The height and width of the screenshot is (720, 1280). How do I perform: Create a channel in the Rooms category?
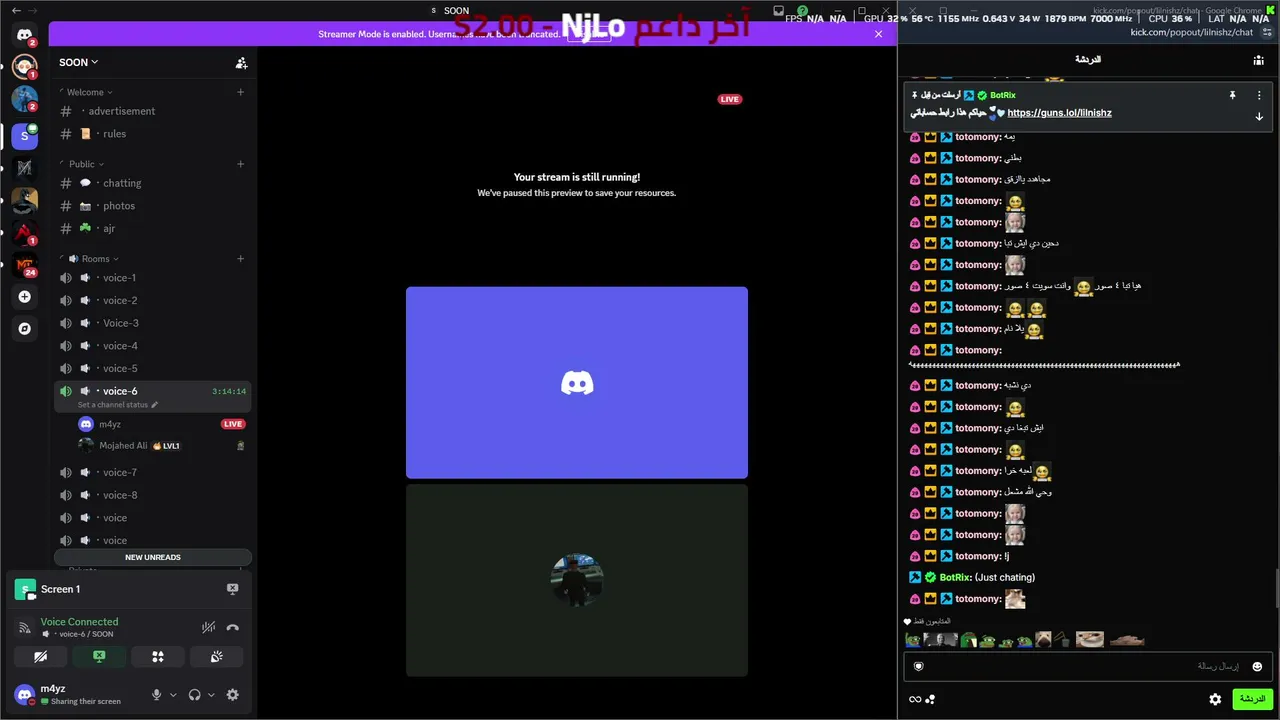pos(240,259)
